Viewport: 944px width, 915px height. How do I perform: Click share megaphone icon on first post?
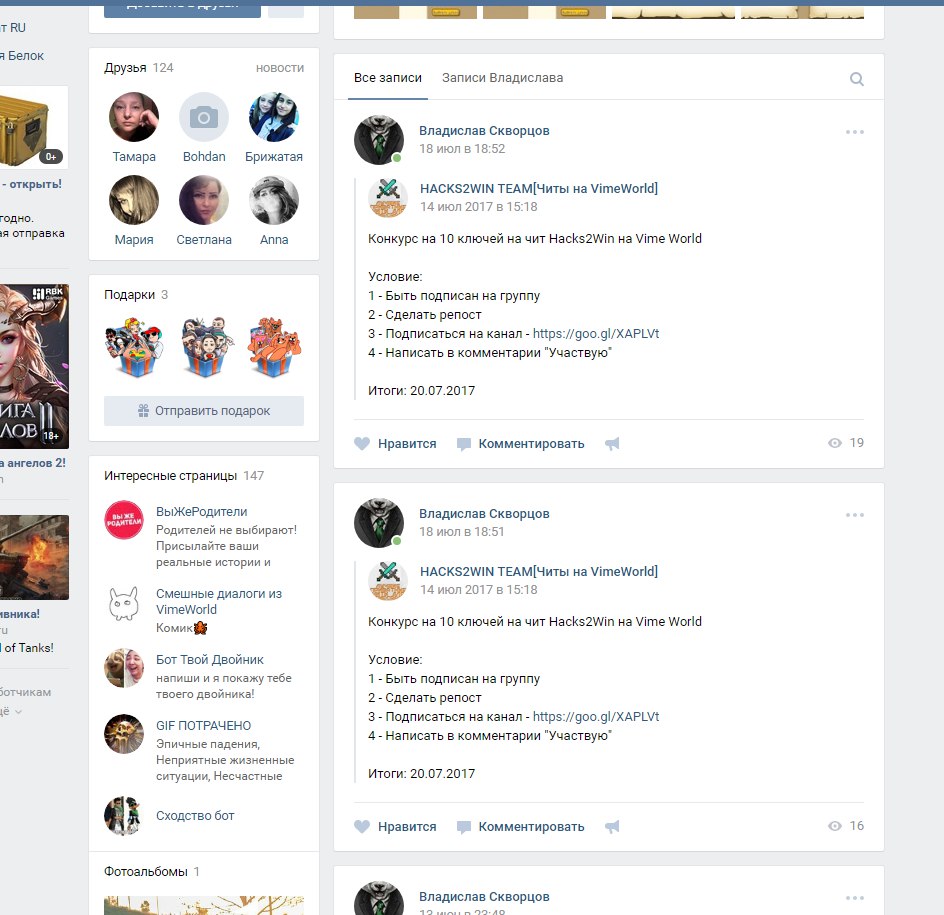click(612, 443)
